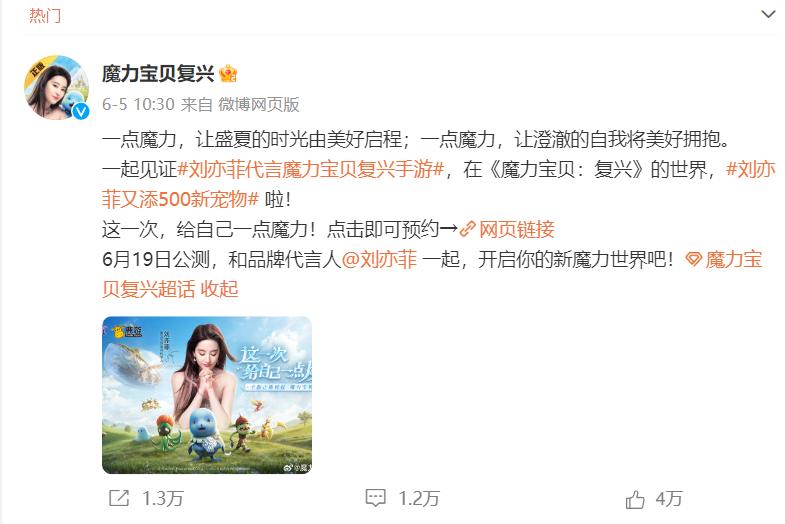Open the 微博网页版 source link
This screenshot has width=785, height=524.
pyautogui.click(x=259, y=104)
